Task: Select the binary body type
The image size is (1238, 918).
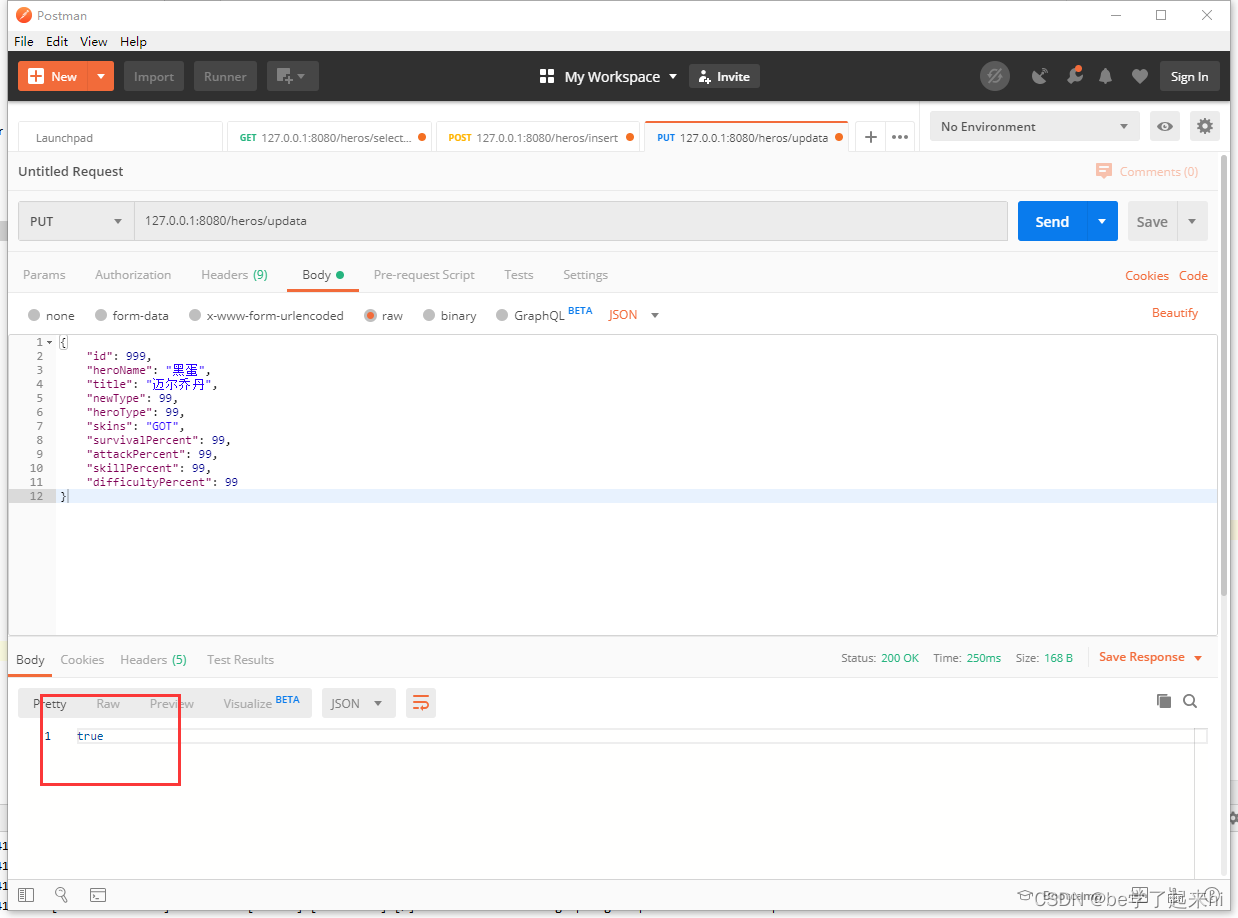Action: click(450, 316)
